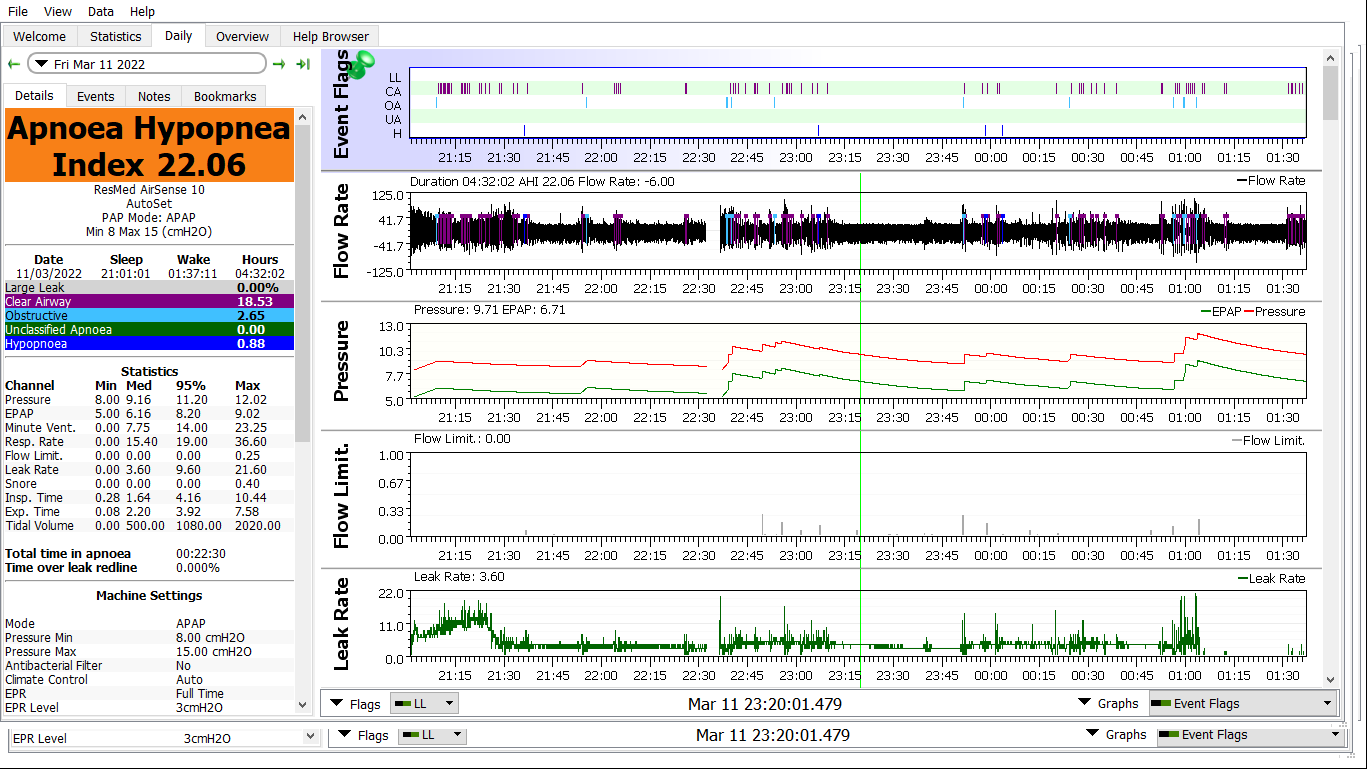The height and width of the screenshot is (769, 1367).
Task: Expand the LL flags combo box in upper bar
Action: 424,703
